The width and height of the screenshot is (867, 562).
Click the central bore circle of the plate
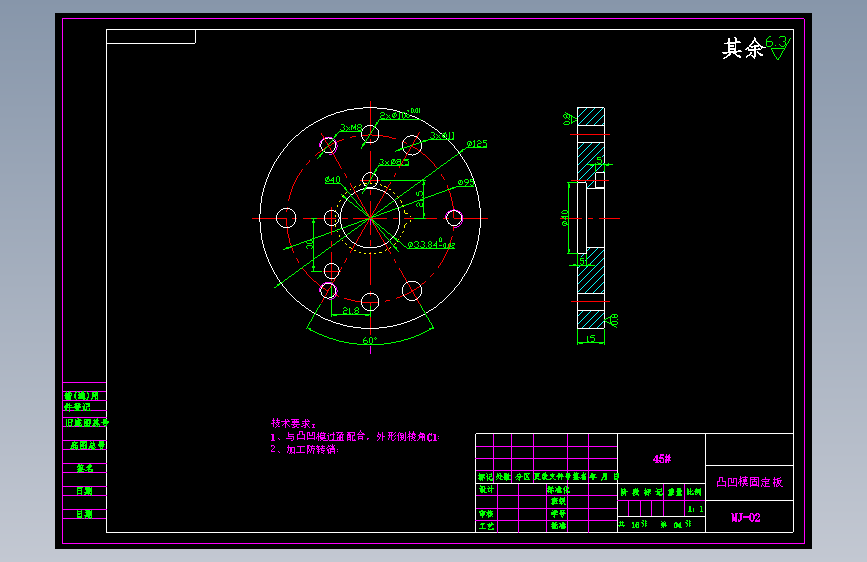(x=370, y=218)
